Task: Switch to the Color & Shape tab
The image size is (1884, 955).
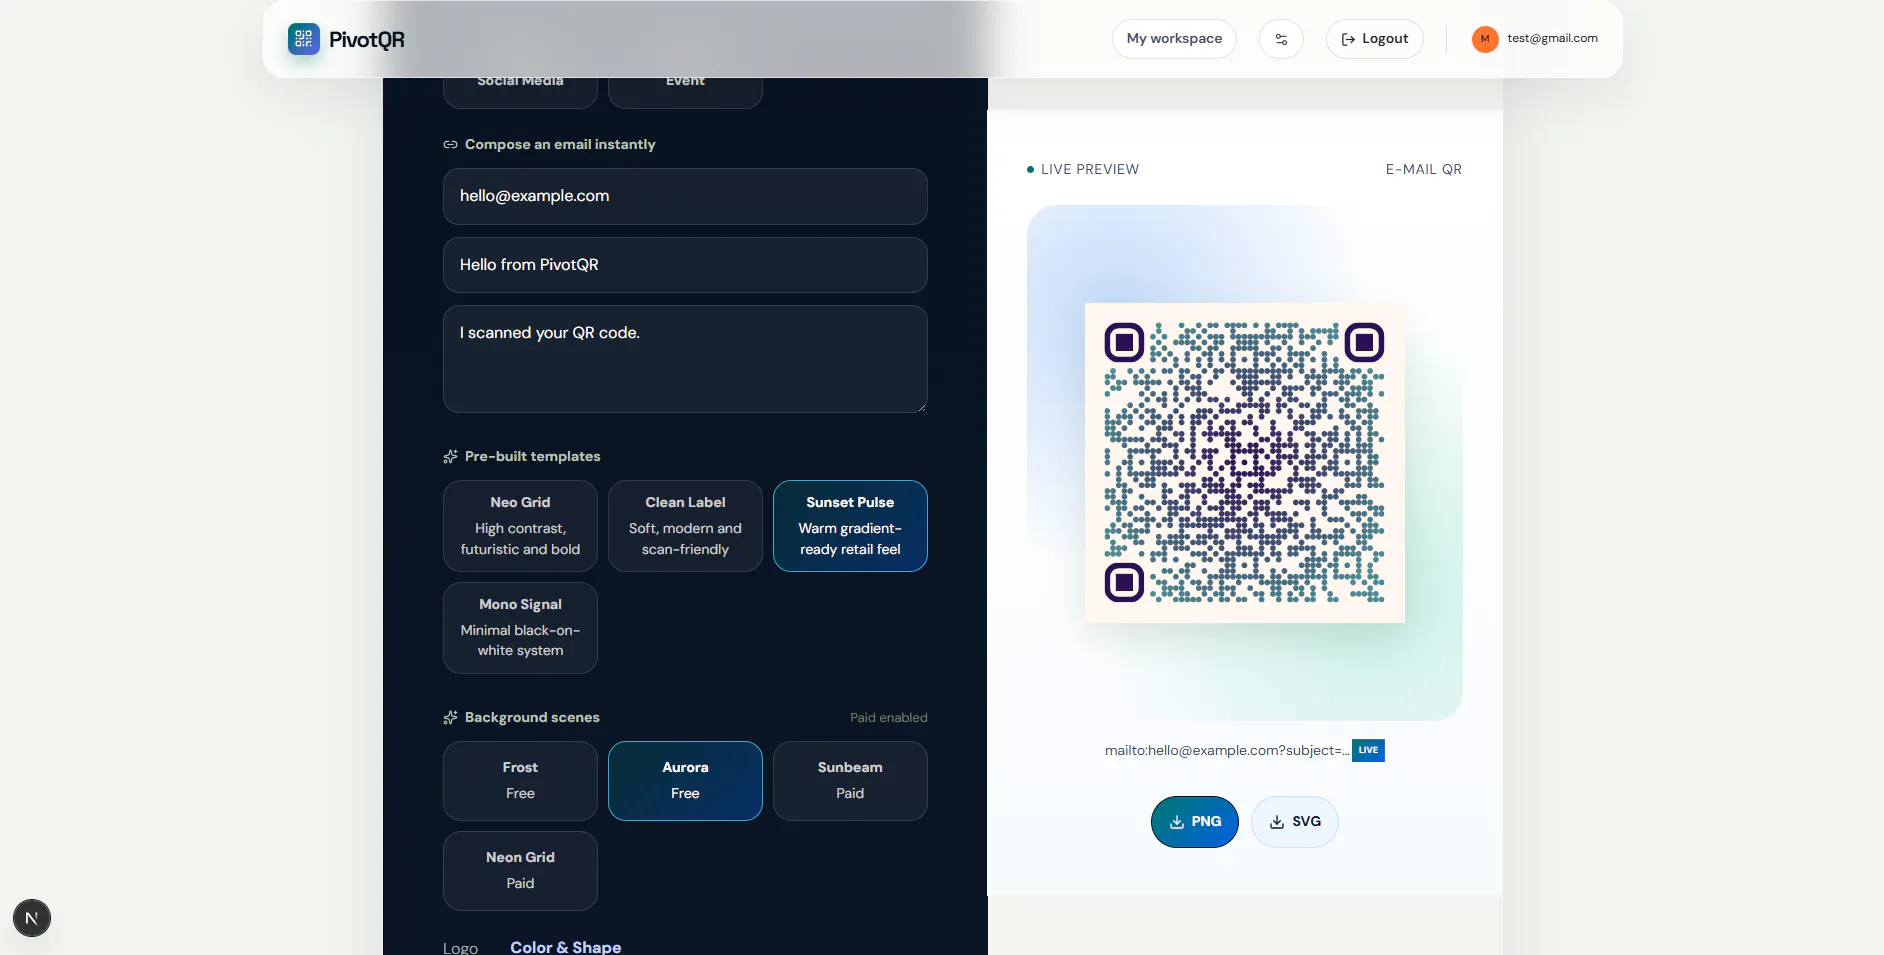Action: [x=566, y=947]
